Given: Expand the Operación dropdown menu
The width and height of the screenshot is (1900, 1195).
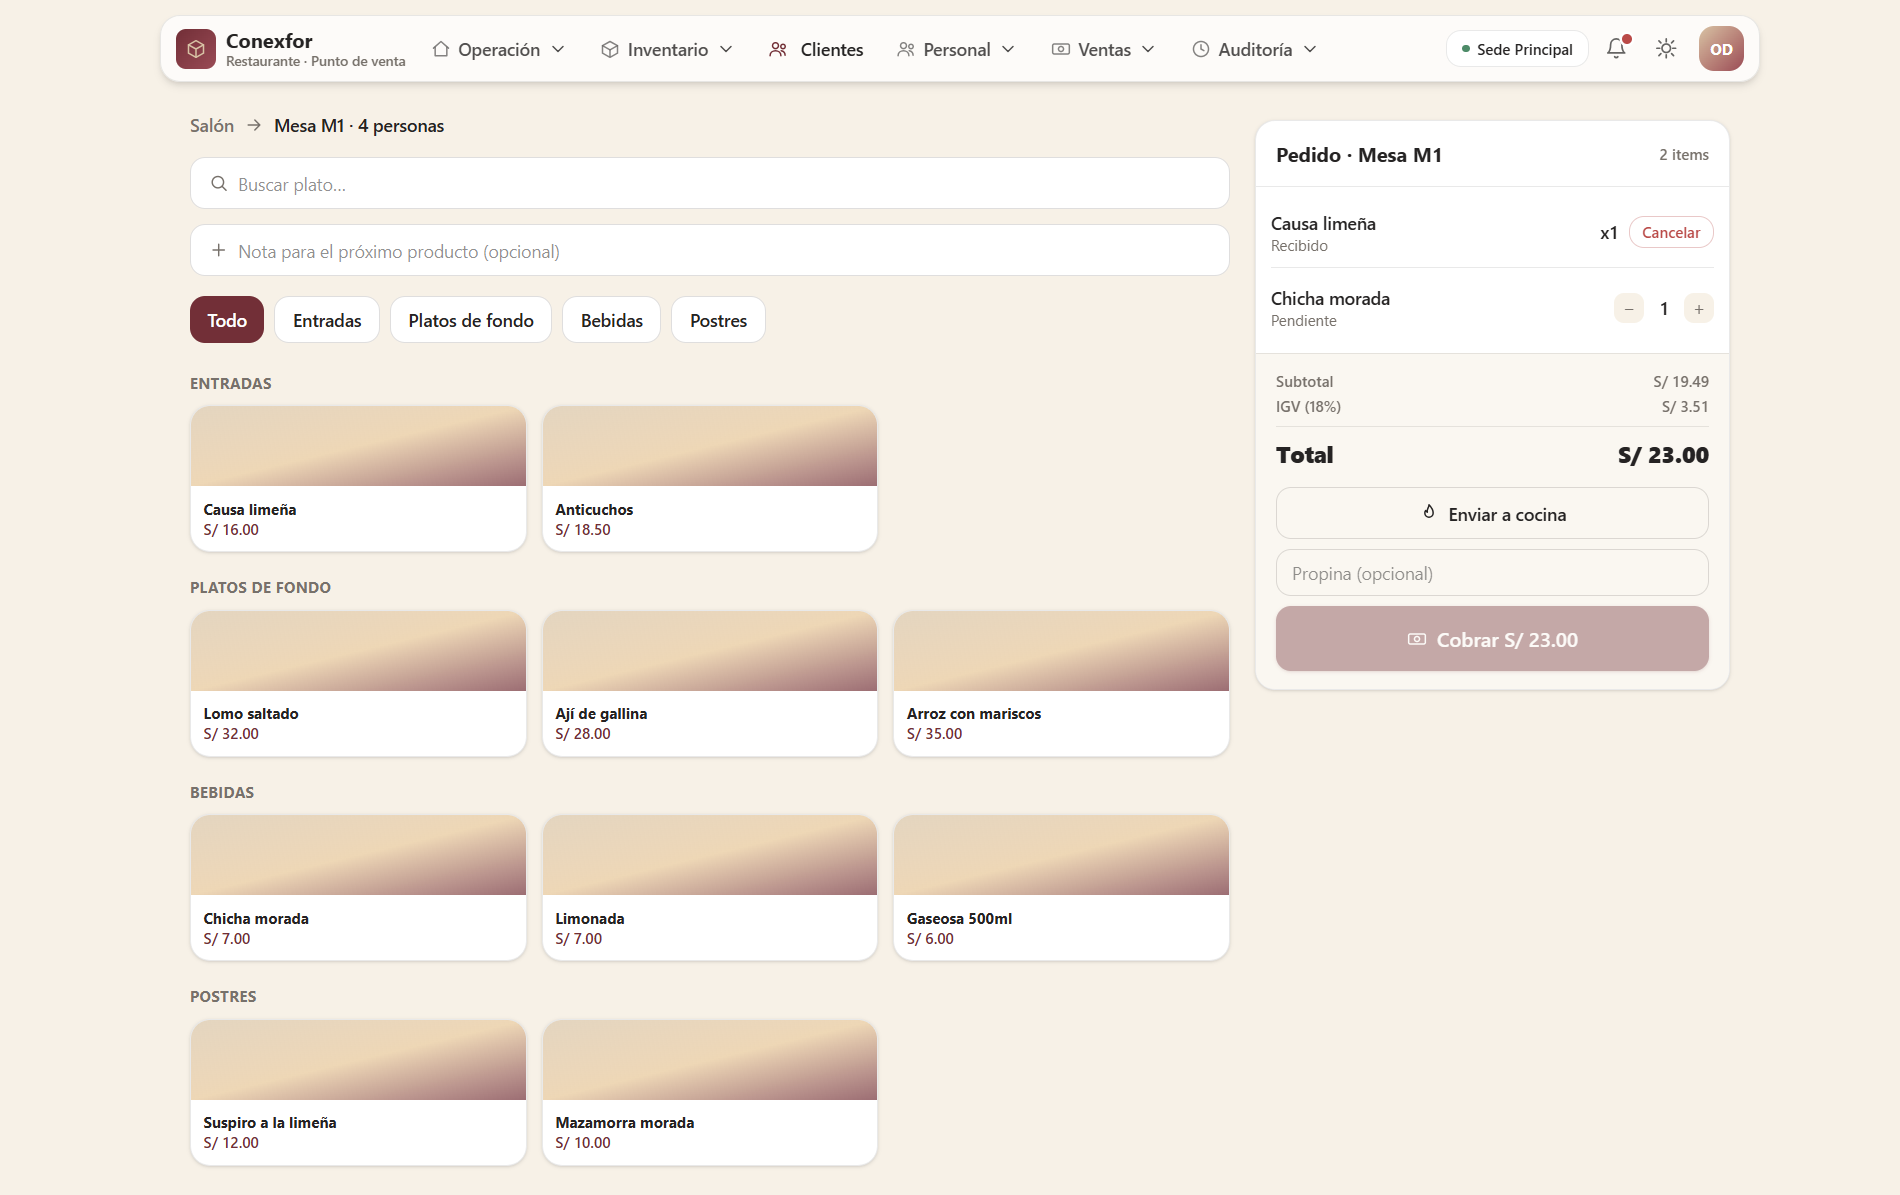Looking at the screenshot, I should click(x=499, y=49).
